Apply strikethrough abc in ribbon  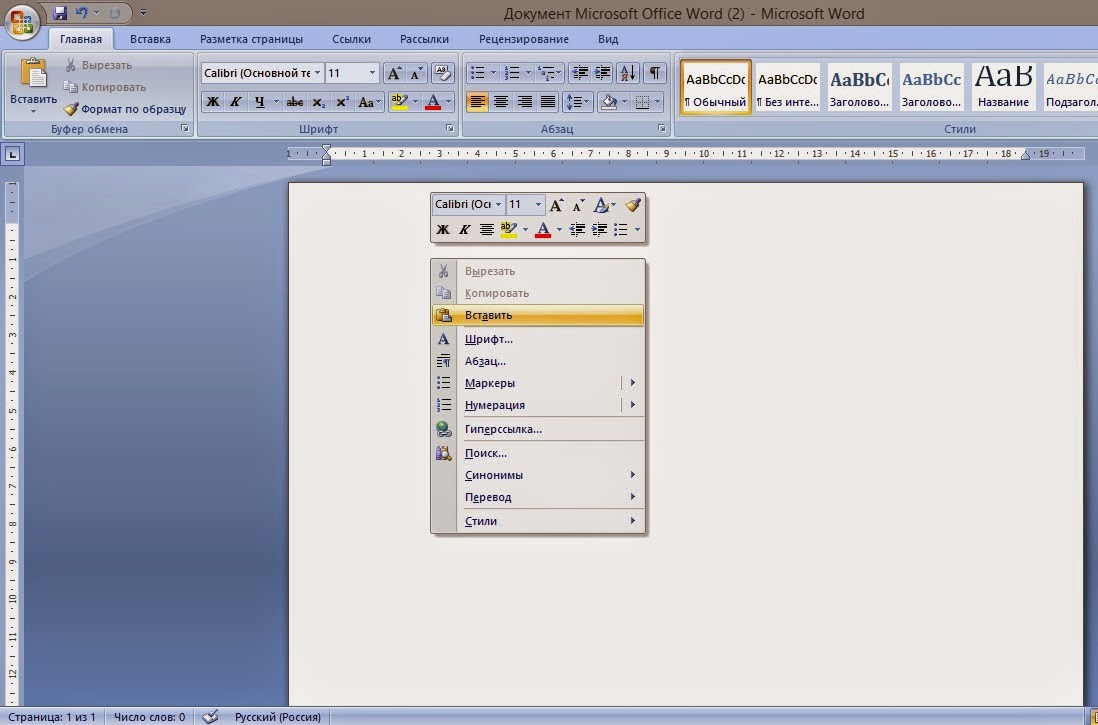pos(295,102)
